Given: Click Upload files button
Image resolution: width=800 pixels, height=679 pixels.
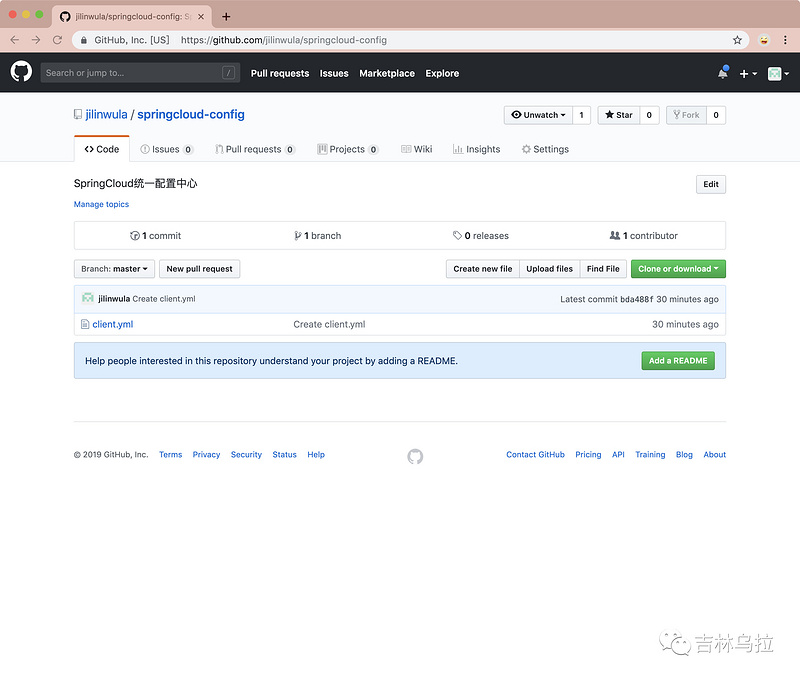Looking at the screenshot, I should tap(549, 269).
